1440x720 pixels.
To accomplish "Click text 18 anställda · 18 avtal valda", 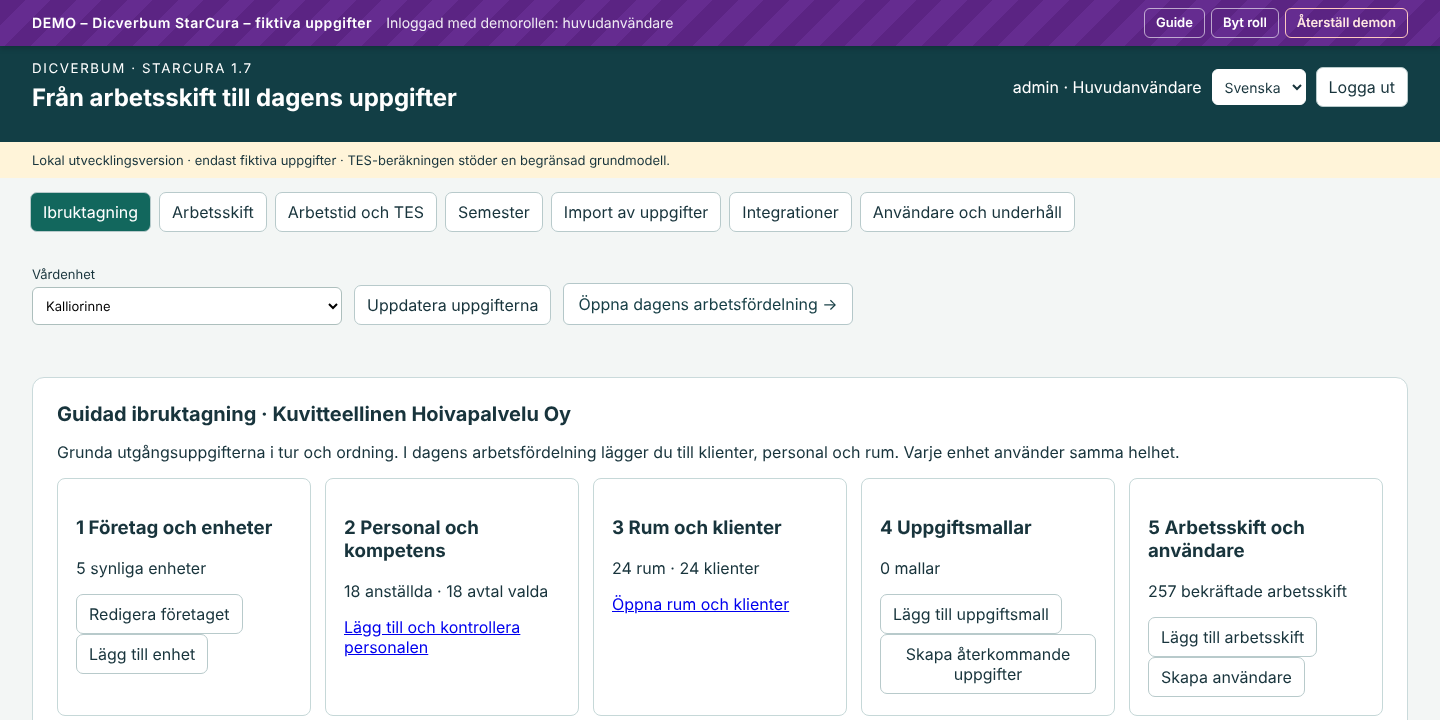I will pos(446,591).
